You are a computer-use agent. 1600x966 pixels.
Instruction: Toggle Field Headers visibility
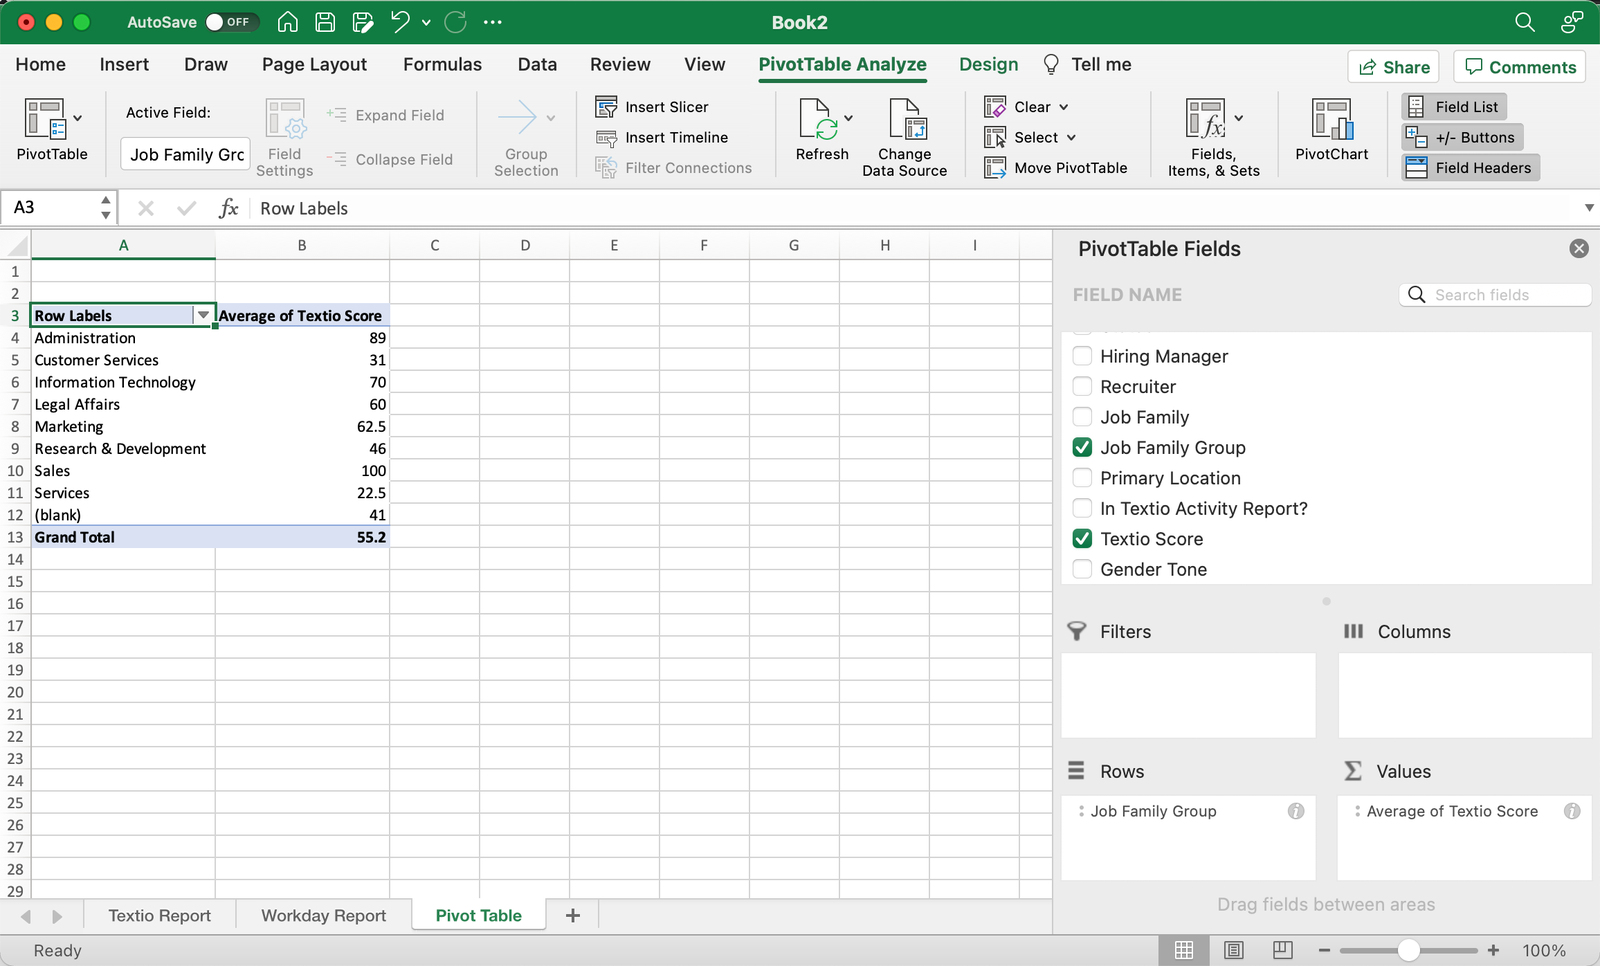click(1469, 167)
